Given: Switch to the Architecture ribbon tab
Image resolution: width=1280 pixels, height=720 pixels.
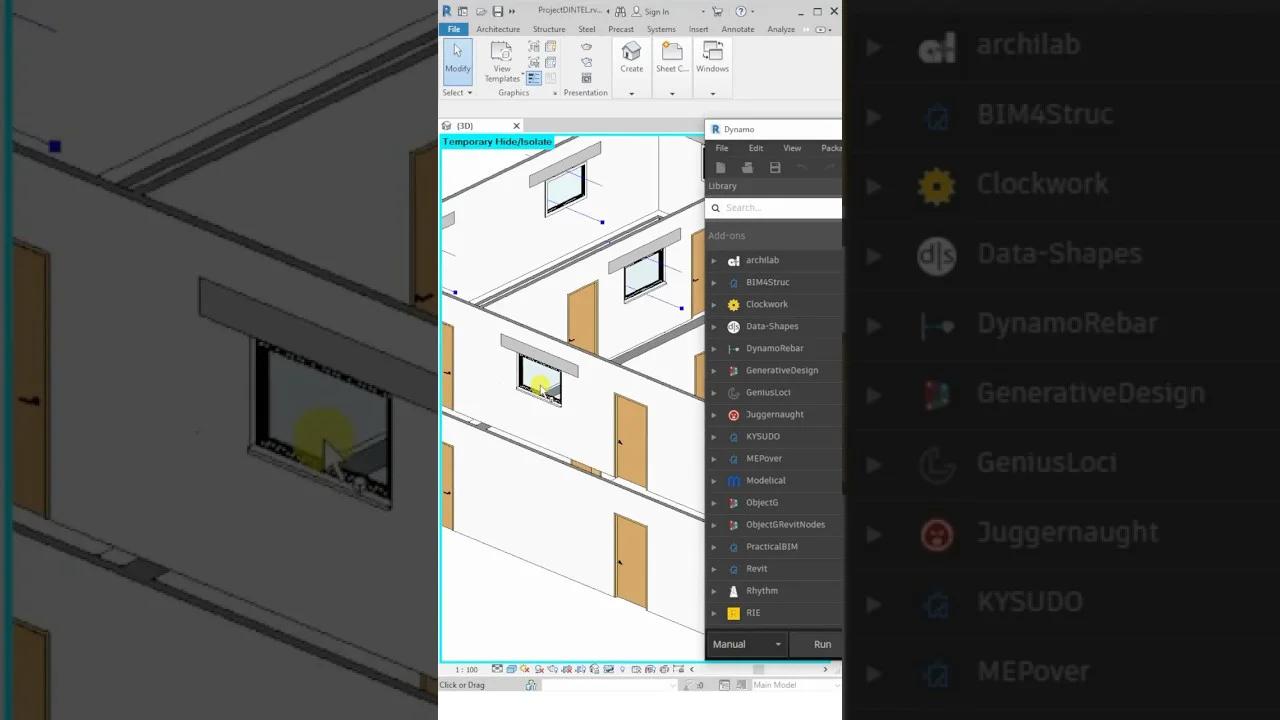Looking at the screenshot, I should (498, 29).
